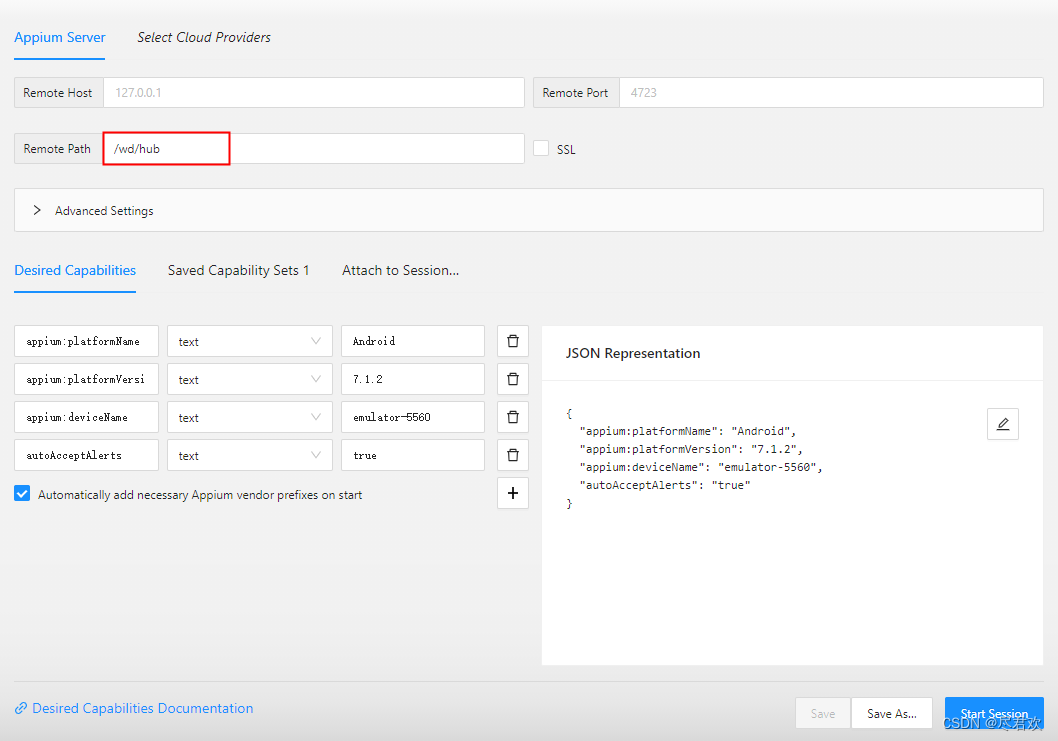Open type dropdown for appium:deviceName

250,417
